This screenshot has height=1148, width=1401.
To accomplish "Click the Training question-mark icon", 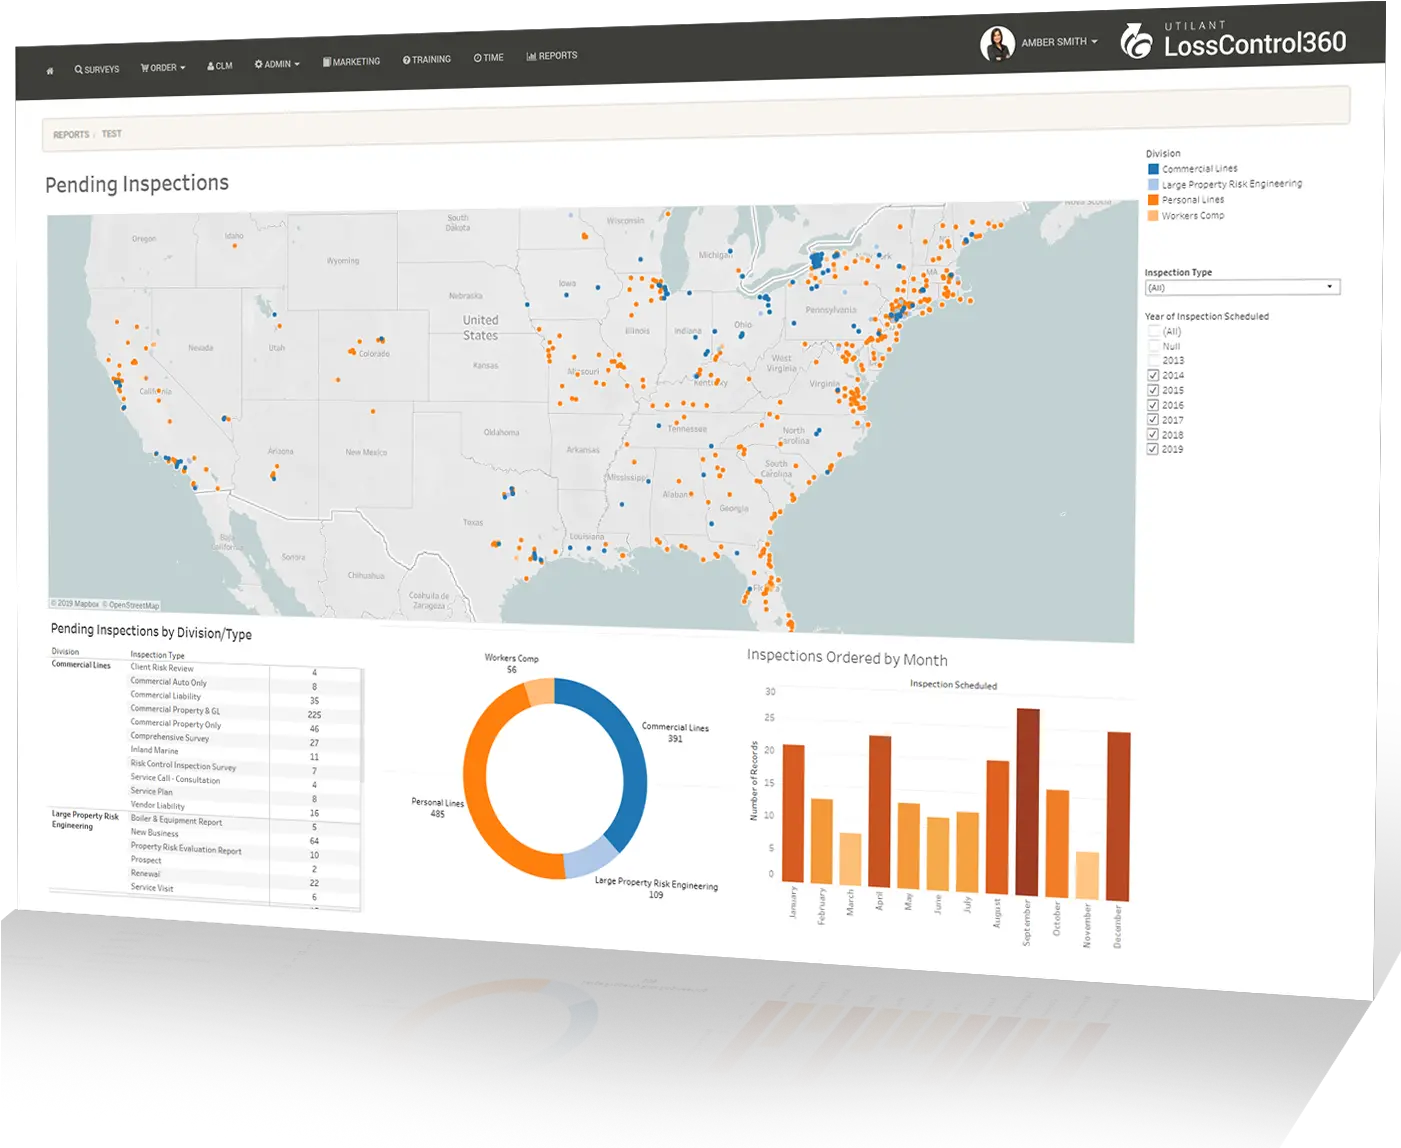I will coord(407,60).
